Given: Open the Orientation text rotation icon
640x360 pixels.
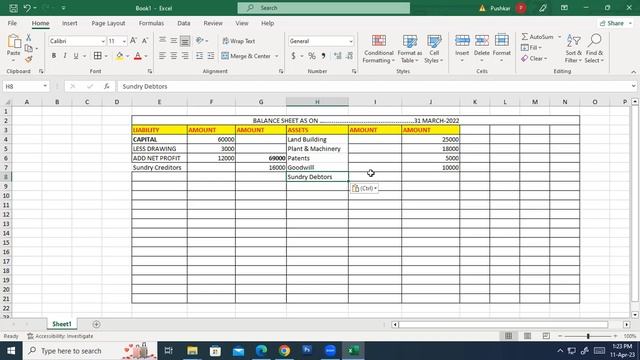Looking at the screenshot, I should pyautogui.click(x=200, y=40).
